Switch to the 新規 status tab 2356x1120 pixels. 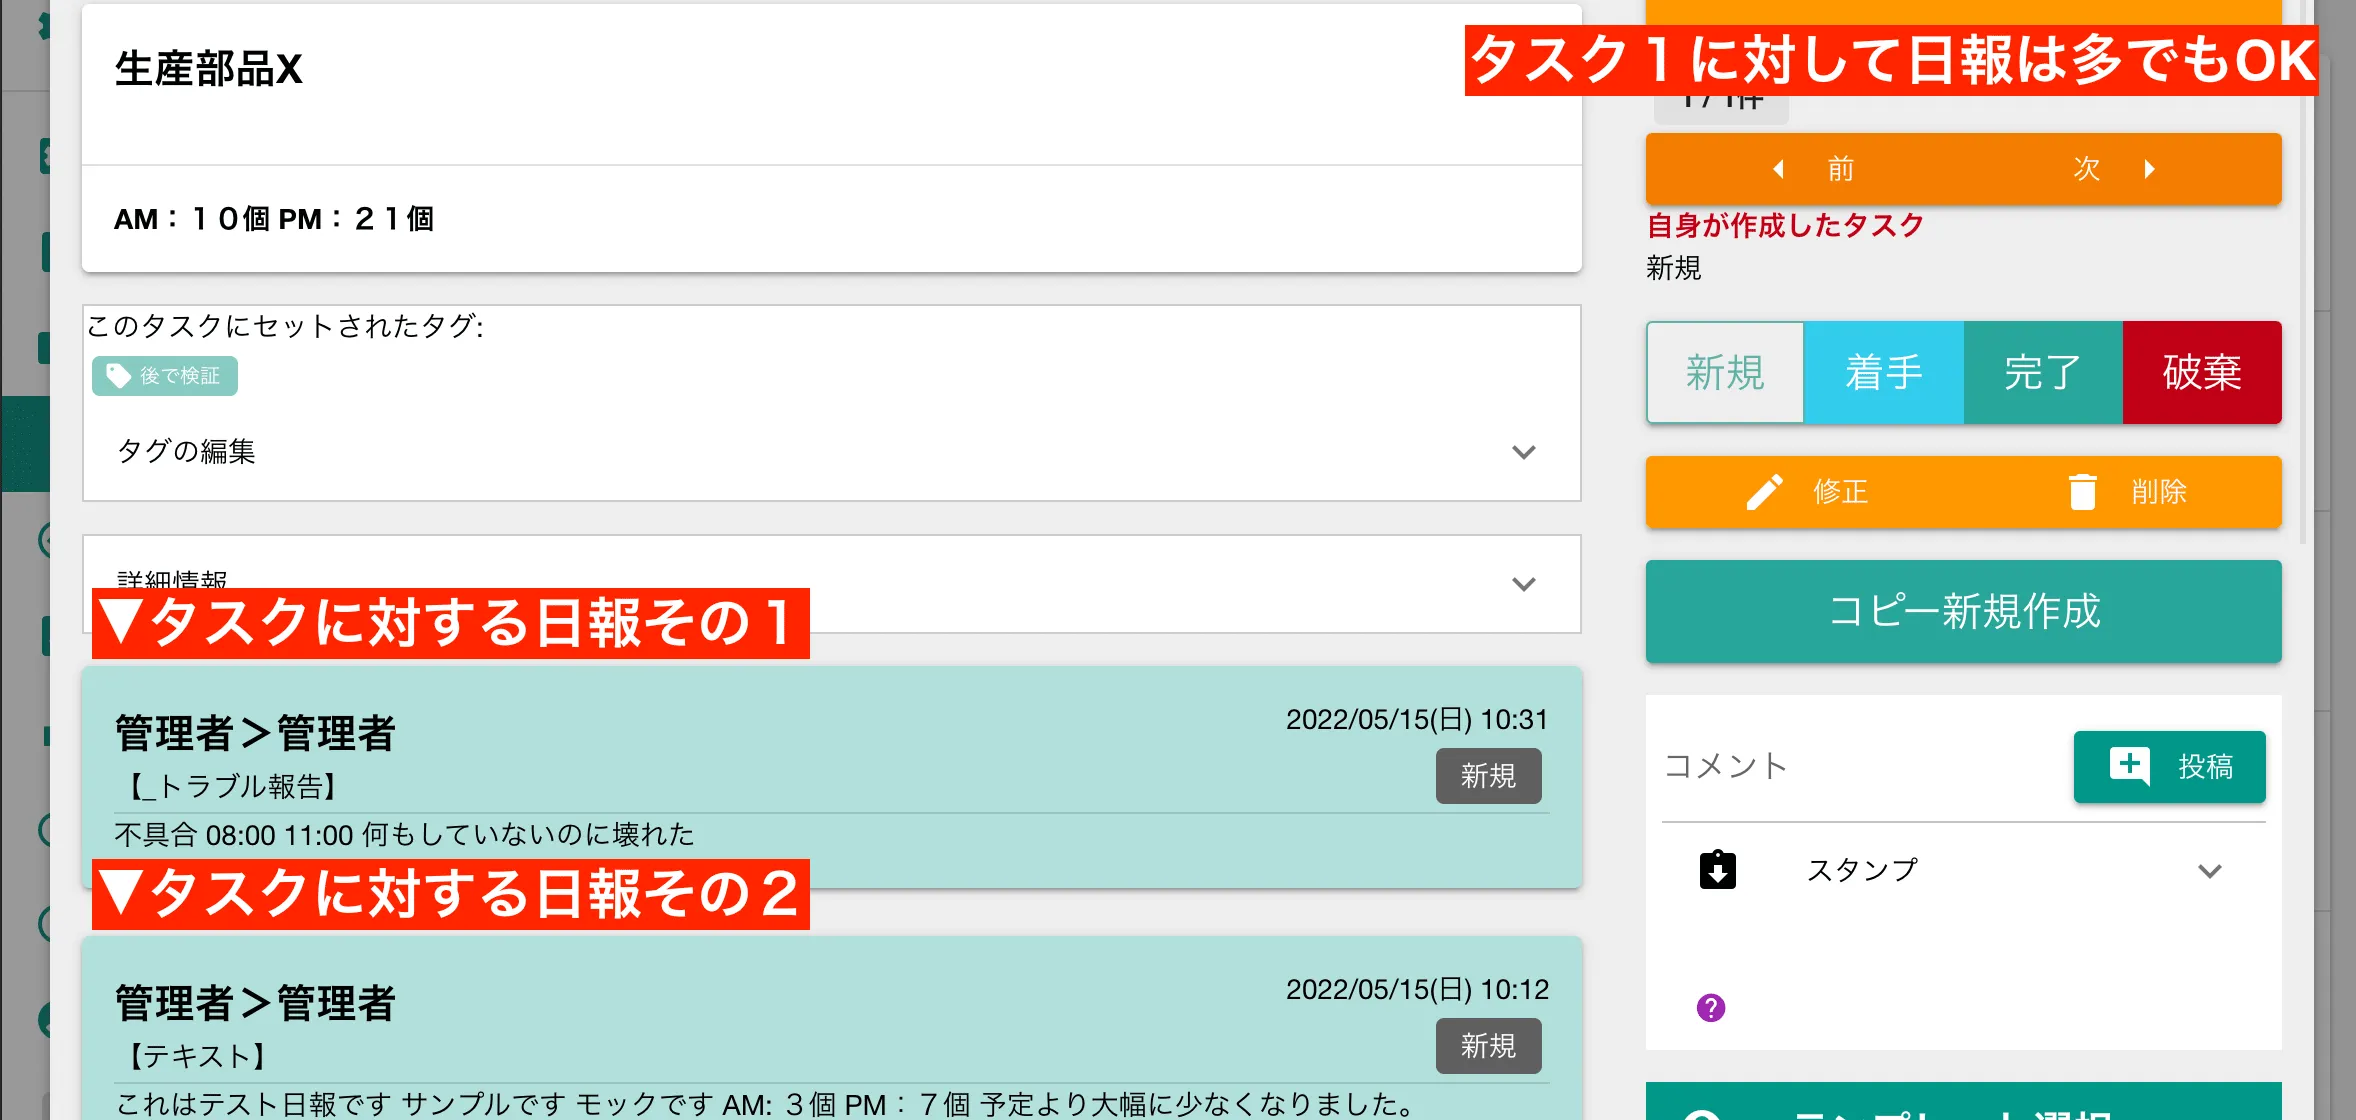point(1725,372)
